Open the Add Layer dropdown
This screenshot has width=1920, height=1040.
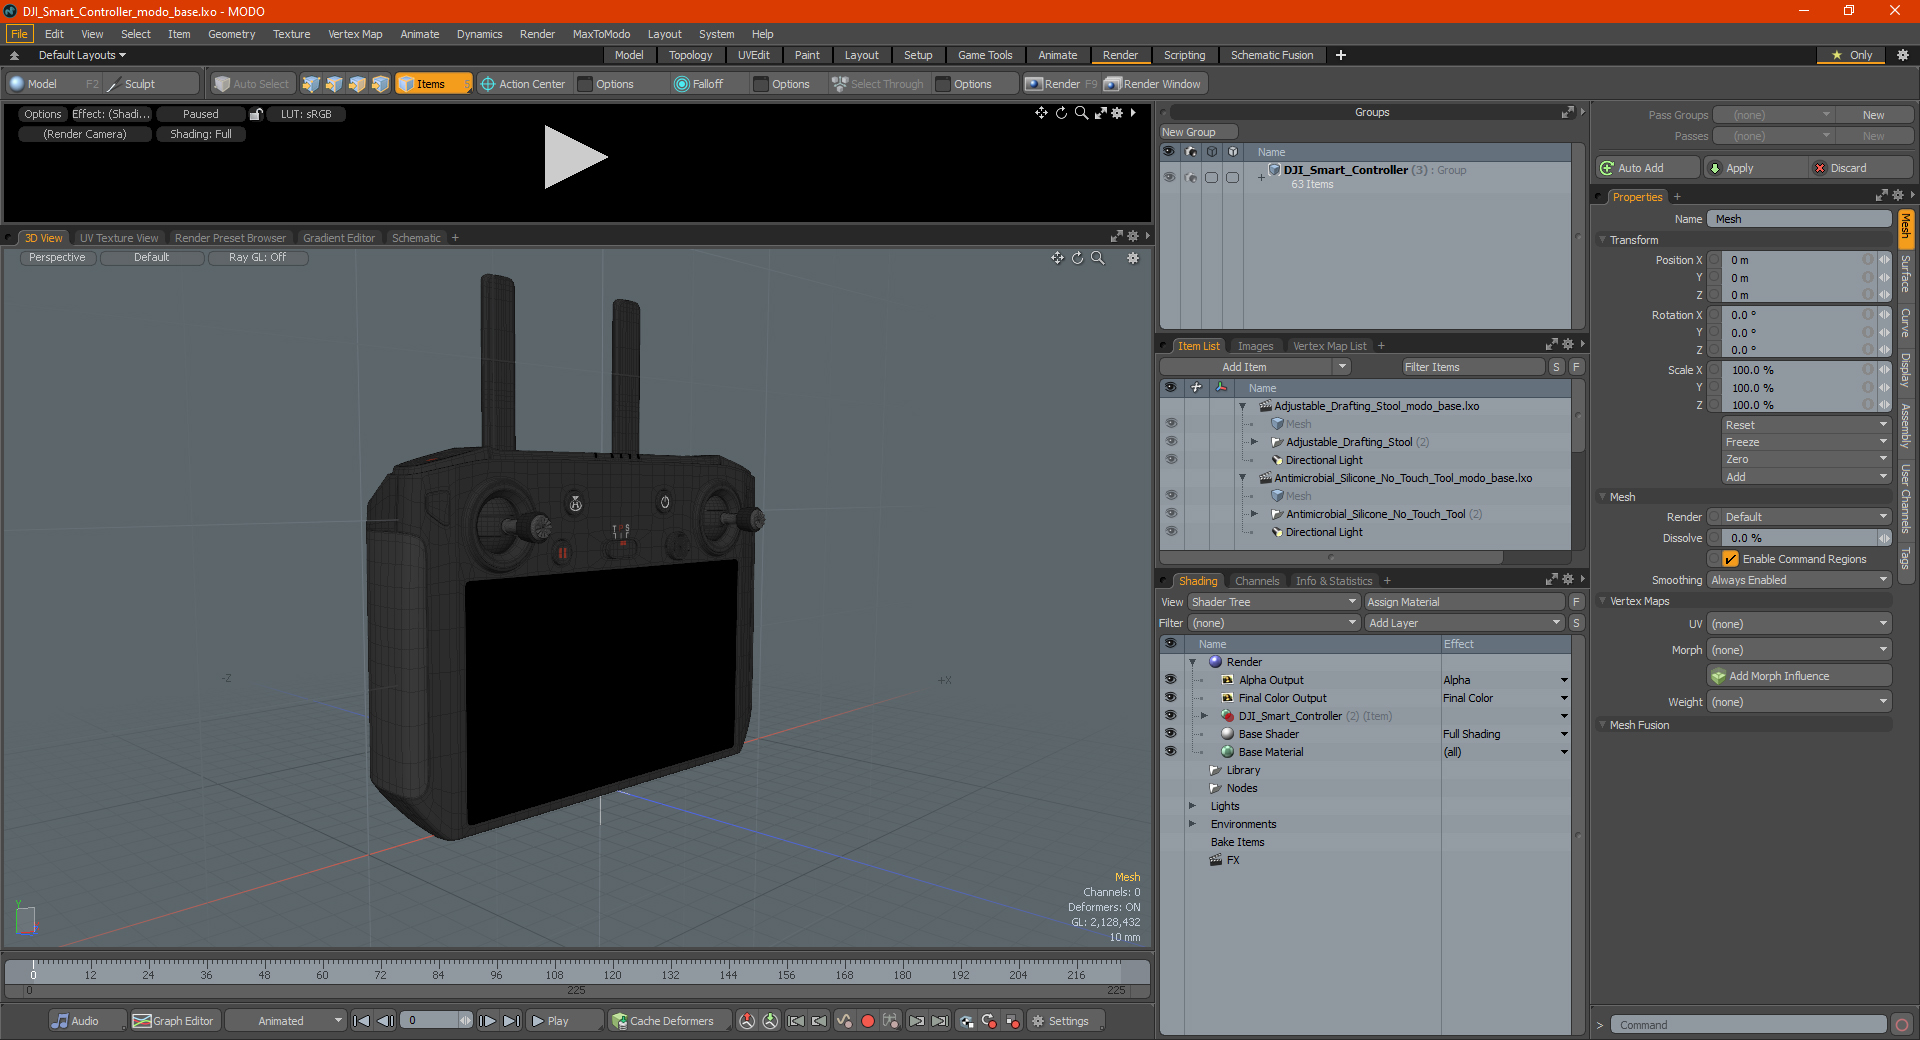coord(1464,623)
